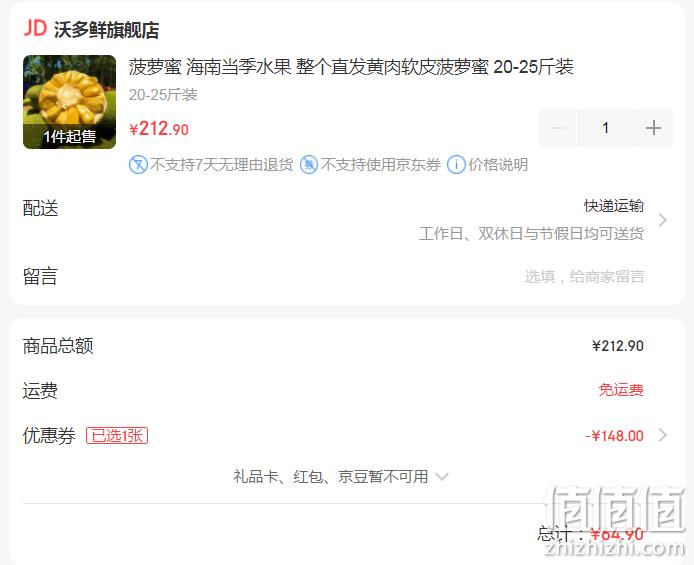Click the no 7-day return icon
This screenshot has height=565, width=694.
tap(138, 165)
